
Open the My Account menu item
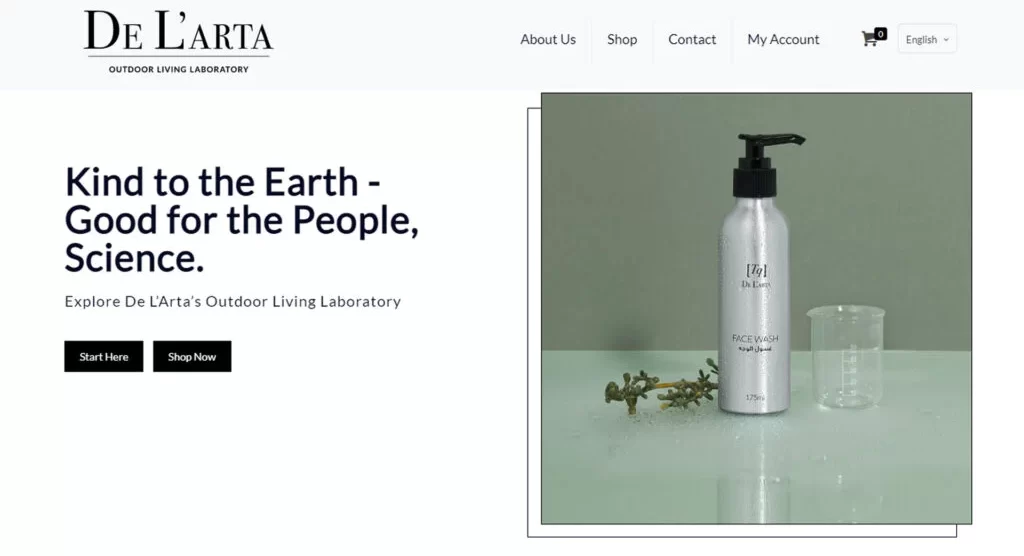tap(783, 39)
